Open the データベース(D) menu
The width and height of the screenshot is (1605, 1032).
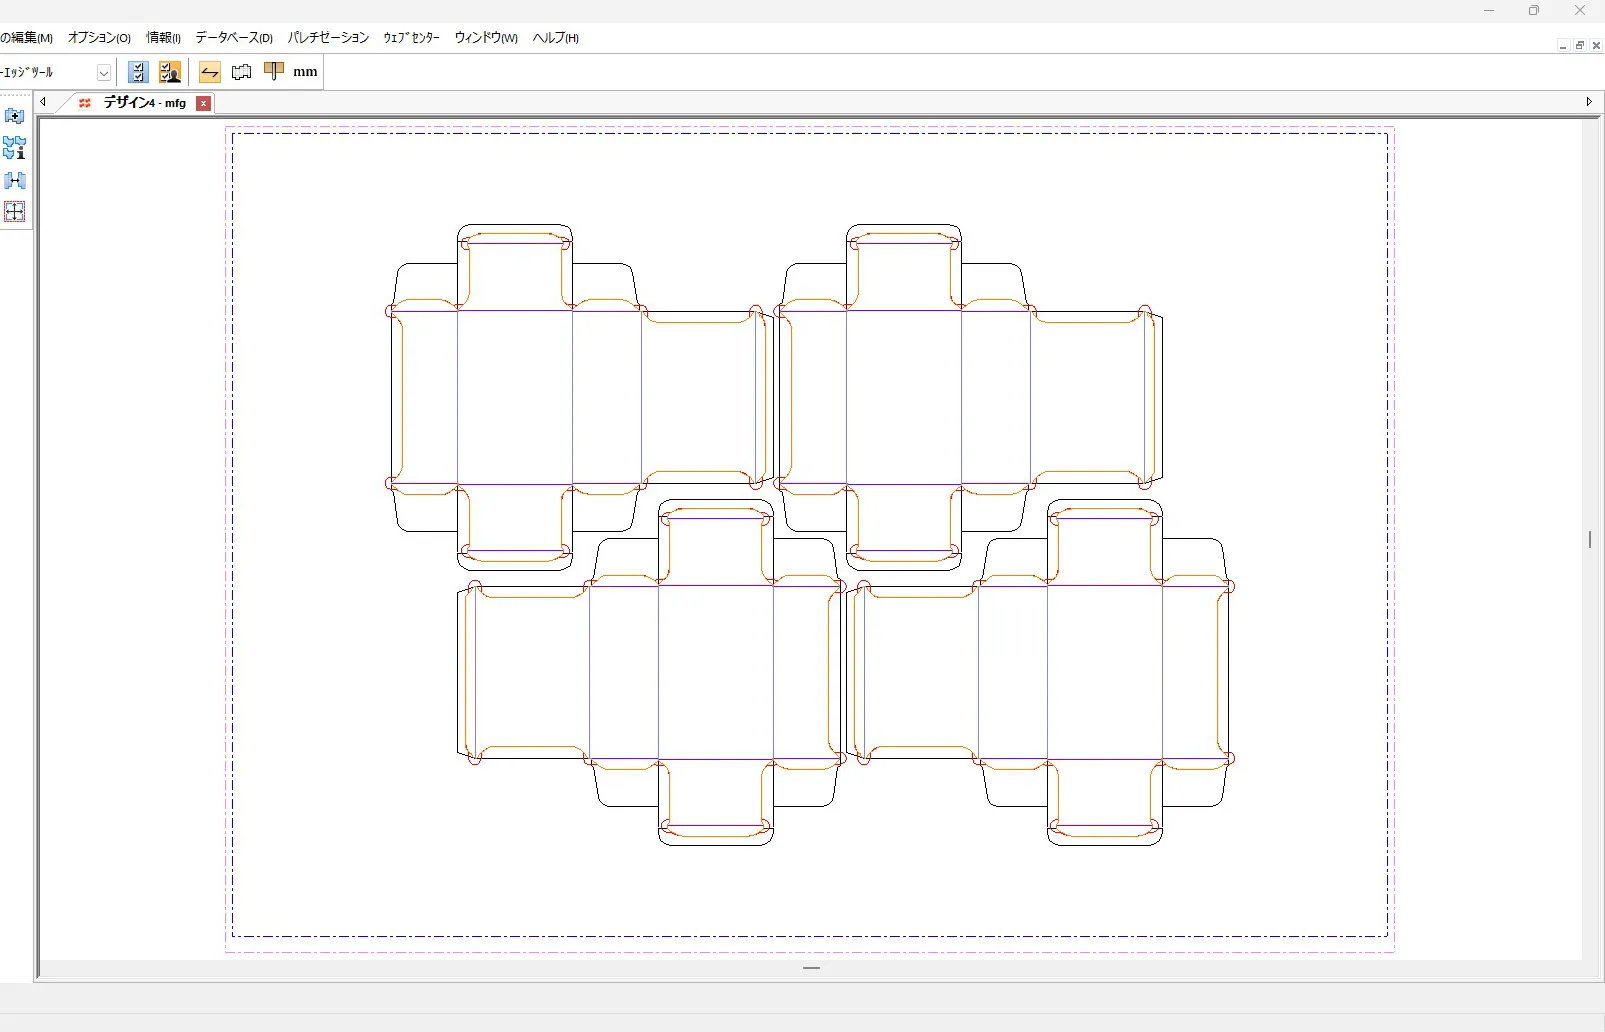tap(234, 38)
